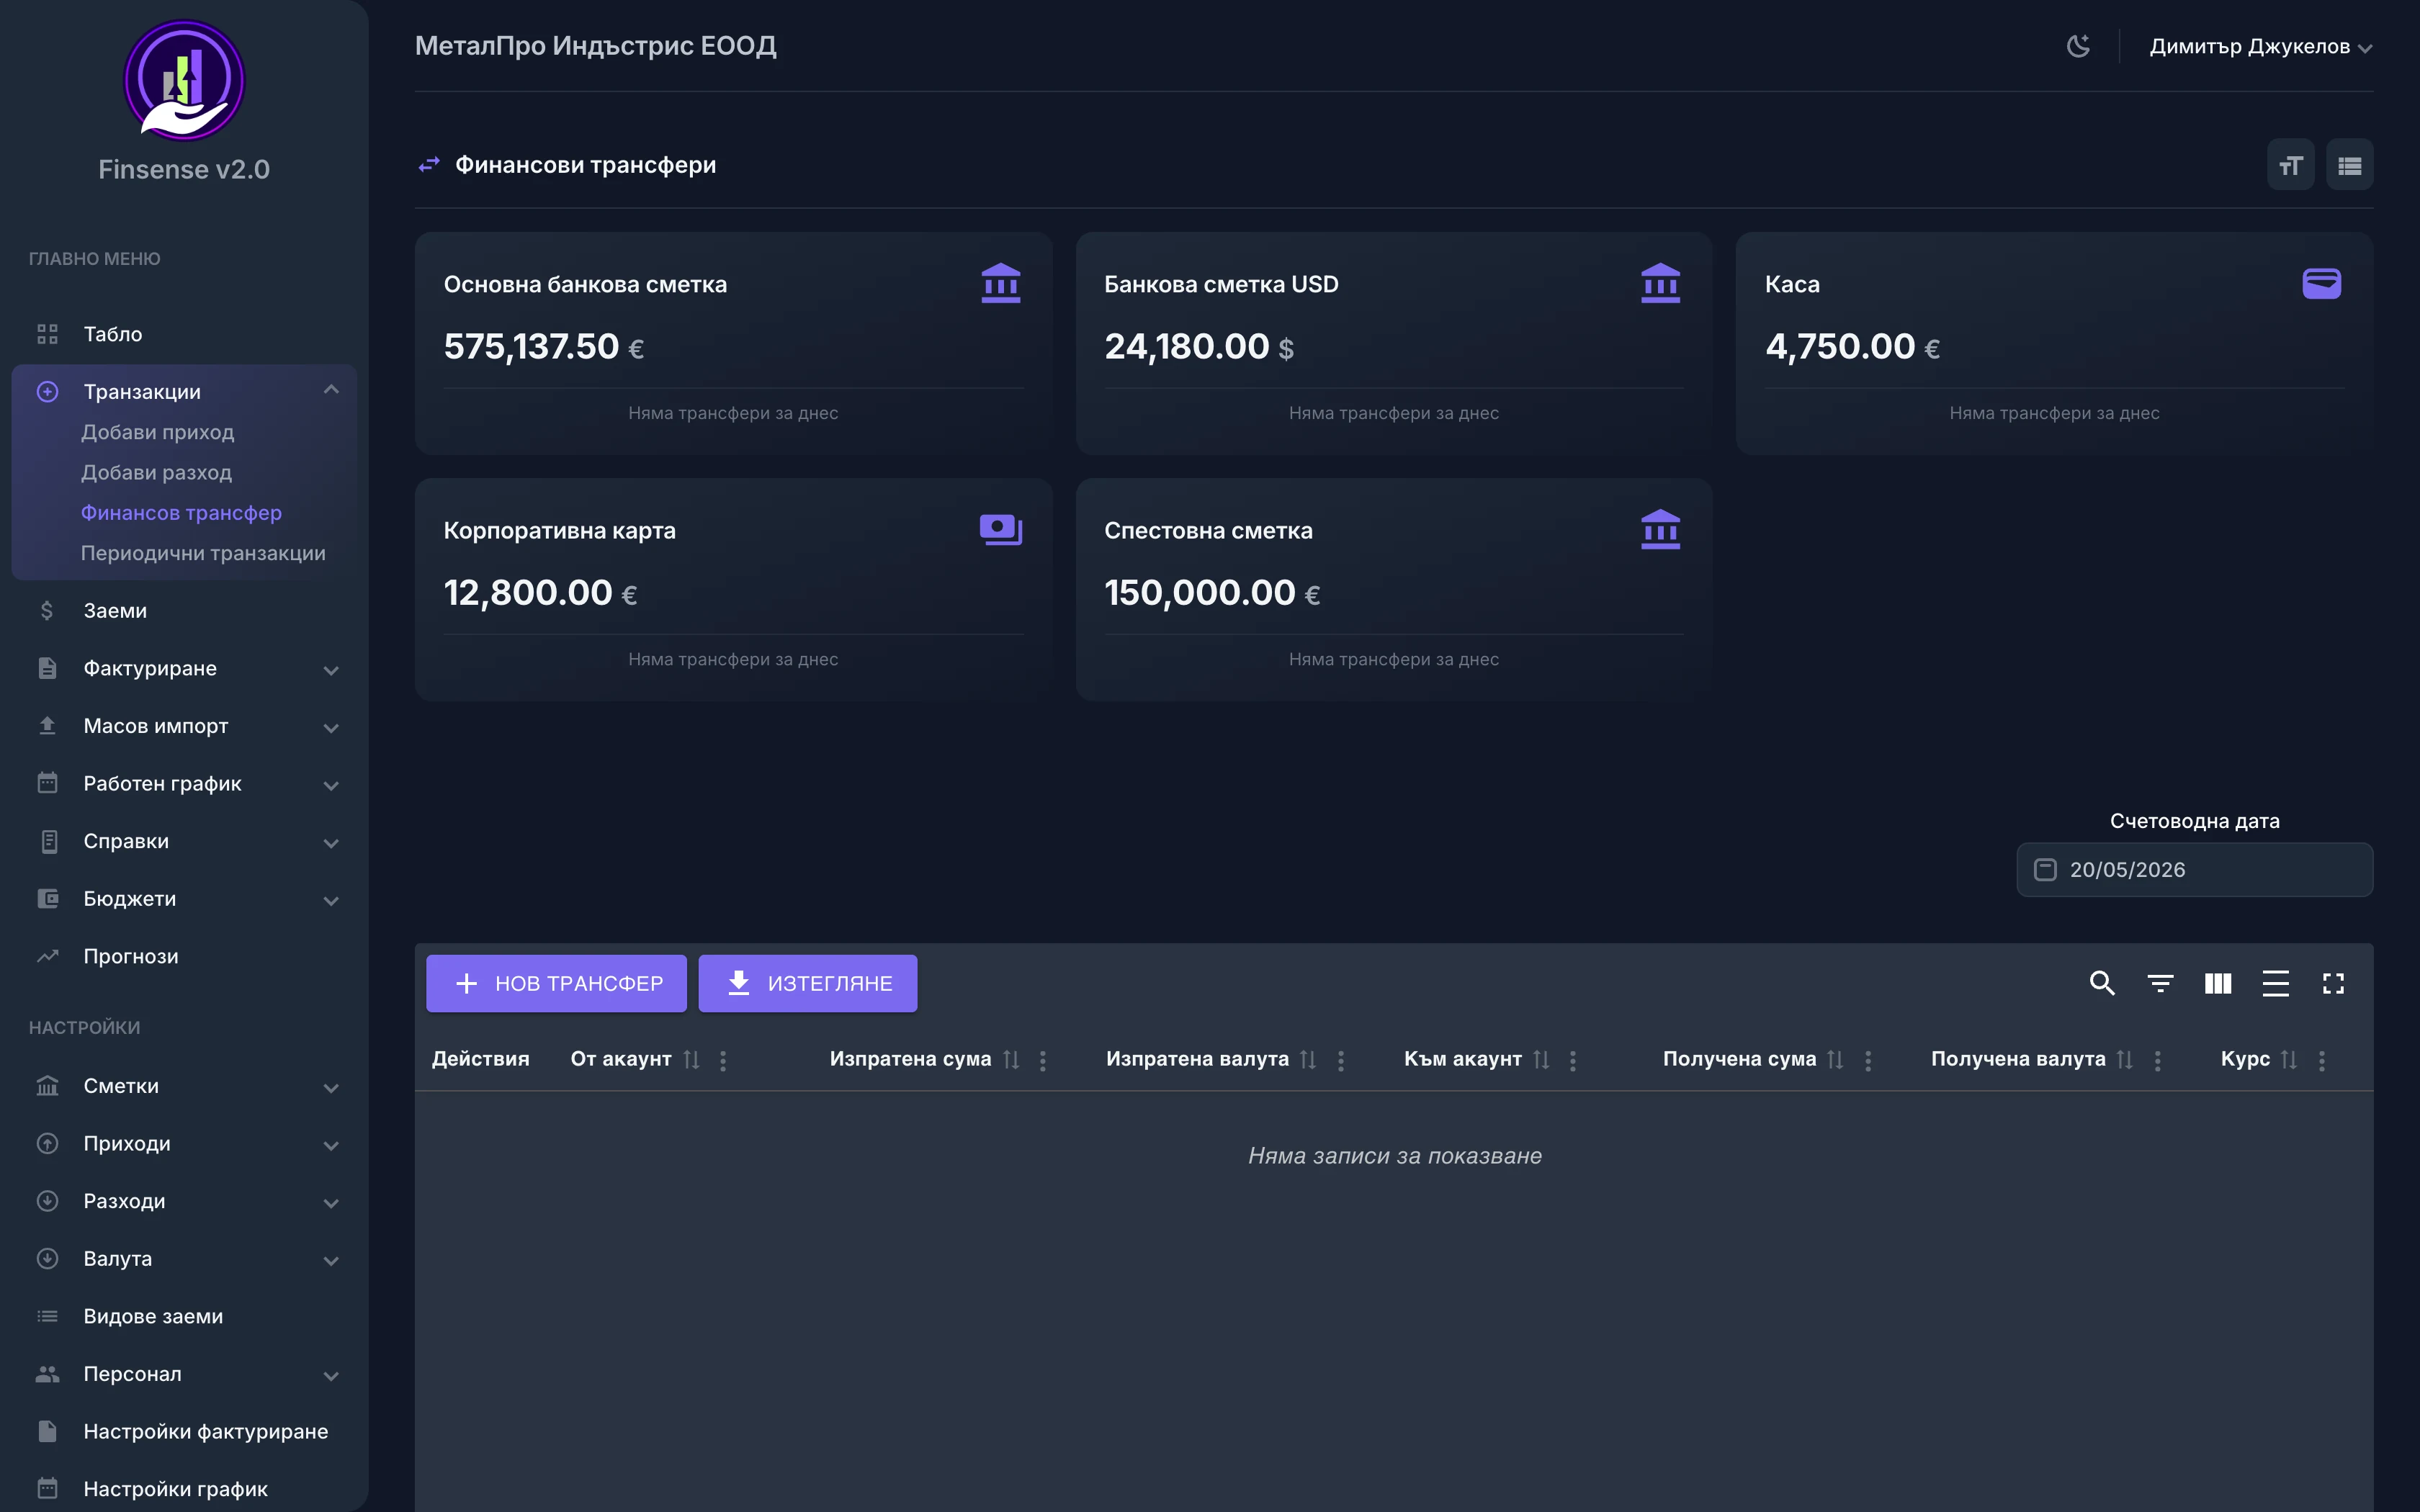Sort by Получена валута column
This screenshot has width=2420, height=1512.
(2125, 1059)
